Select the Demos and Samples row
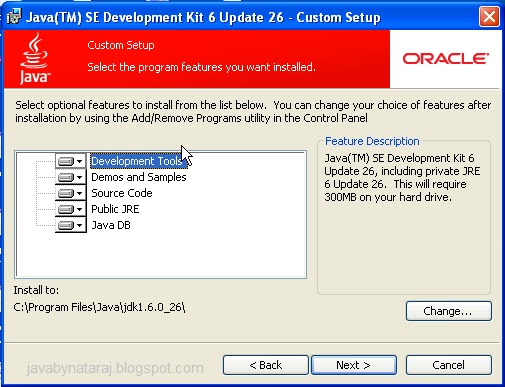The image size is (505, 387). point(139,177)
